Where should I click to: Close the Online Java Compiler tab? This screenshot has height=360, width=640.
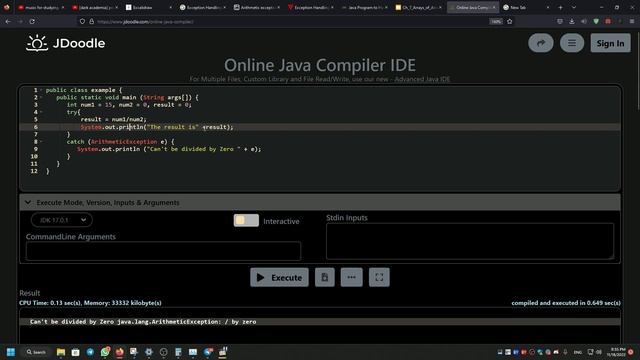click(x=494, y=7)
